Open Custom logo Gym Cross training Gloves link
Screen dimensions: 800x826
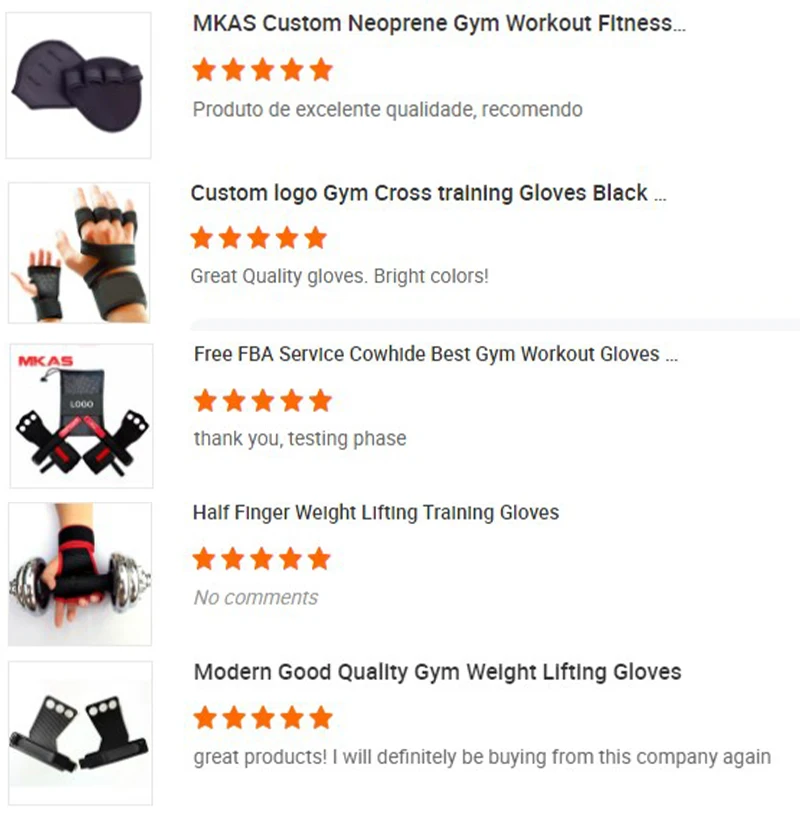[x=428, y=193]
